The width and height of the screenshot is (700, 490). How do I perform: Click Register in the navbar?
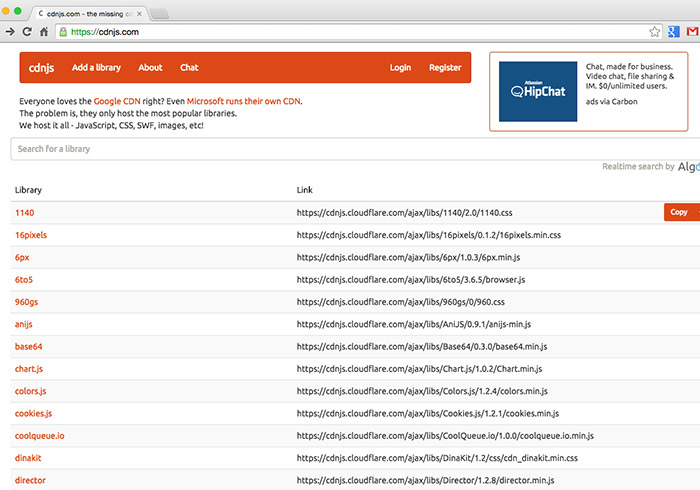coord(445,67)
